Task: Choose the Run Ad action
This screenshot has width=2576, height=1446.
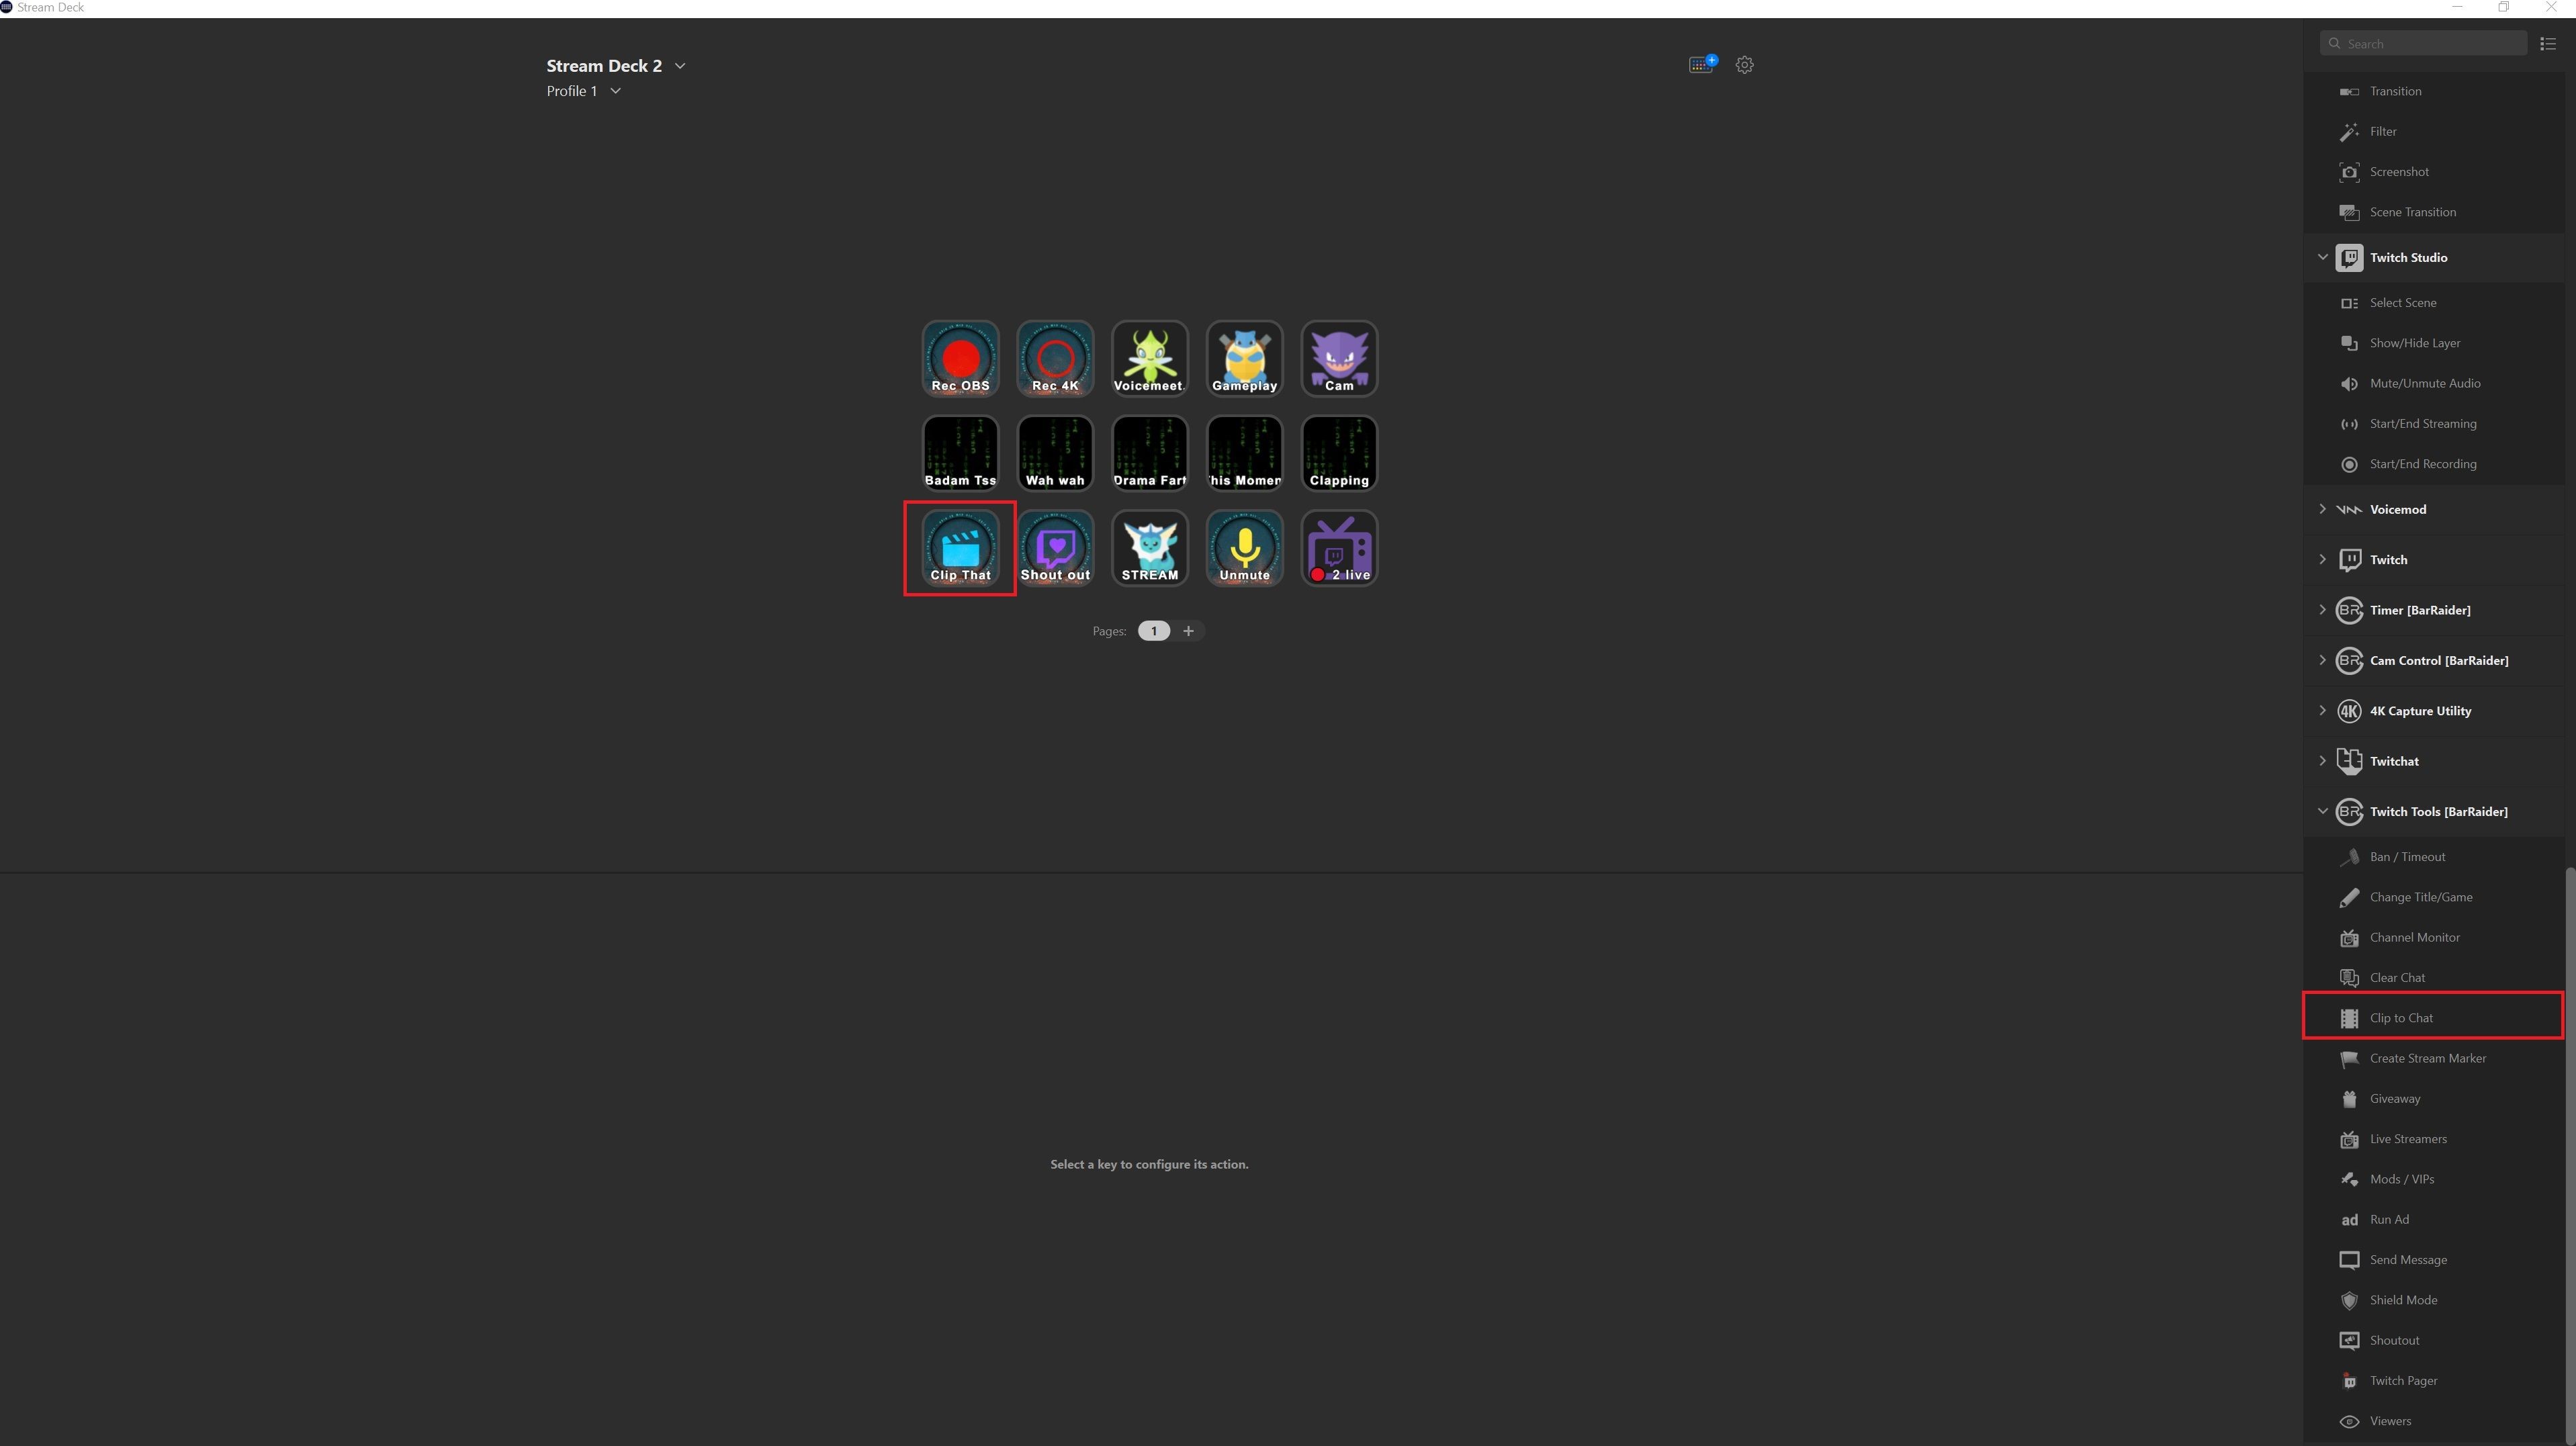Action: (x=2434, y=1220)
